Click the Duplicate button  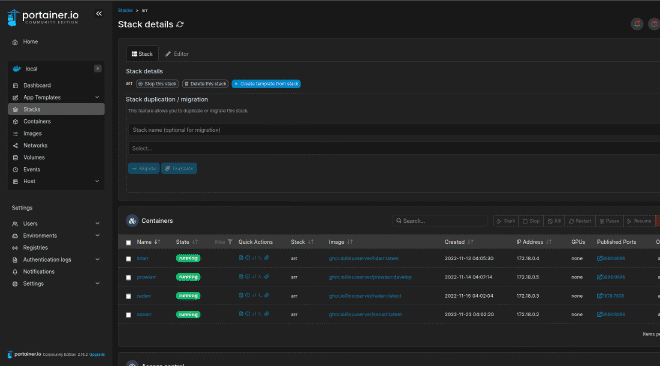pos(179,168)
